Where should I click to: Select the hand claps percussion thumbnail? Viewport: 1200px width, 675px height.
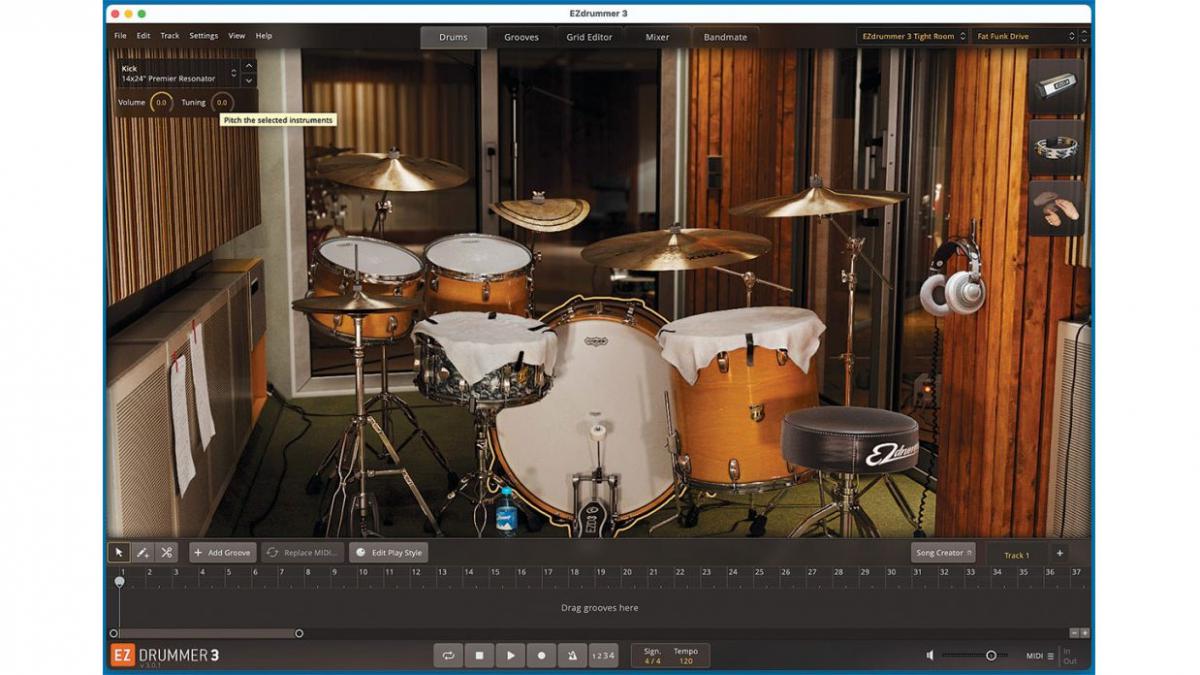(1056, 208)
